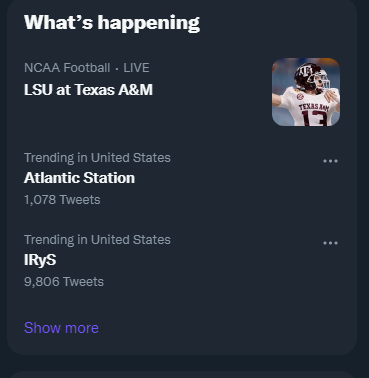The width and height of the screenshot is (369, 378).
Task: Click jersey number 13 in the thumbnail
Action: pos(314,118)
